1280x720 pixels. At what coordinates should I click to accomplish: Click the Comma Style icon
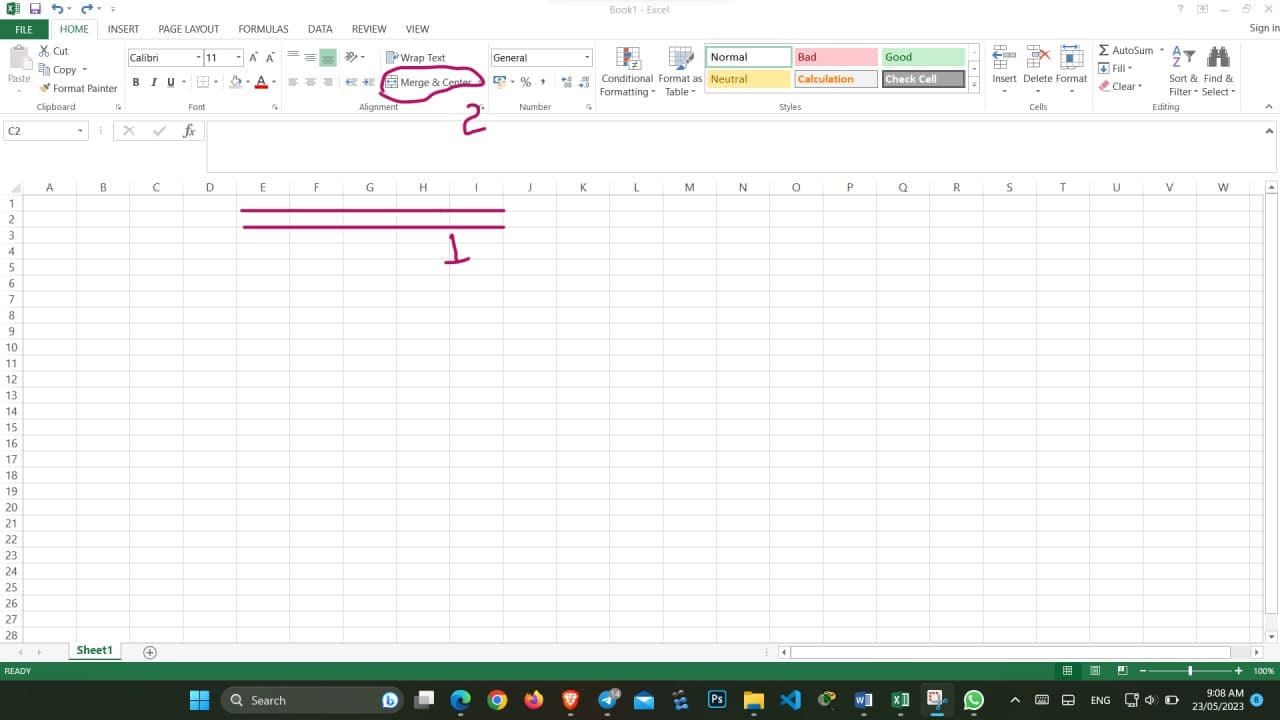(x=543, y=82)
